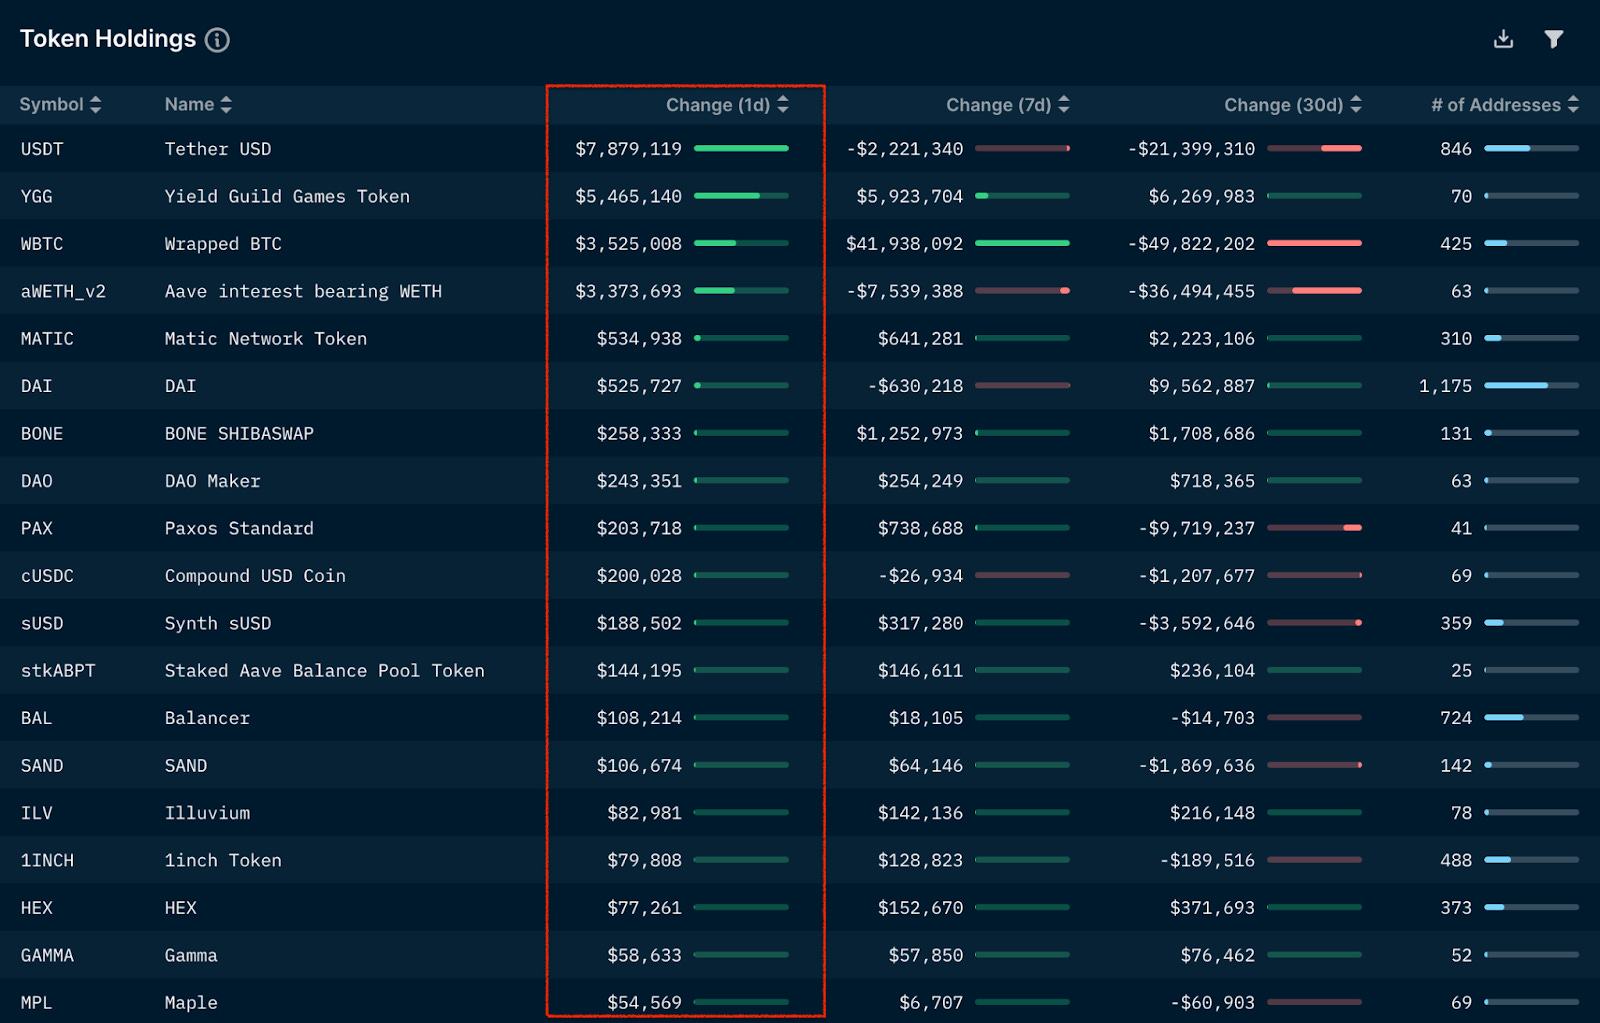This screenshot has height=1023, width=1600.
Task: Sort by Change (1d) arrows
Action: pyautogui.click(x=783, y=105)
